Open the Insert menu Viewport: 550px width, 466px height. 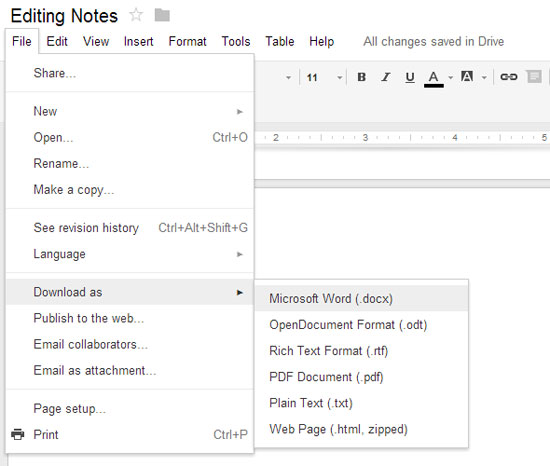tap(139, 41)
